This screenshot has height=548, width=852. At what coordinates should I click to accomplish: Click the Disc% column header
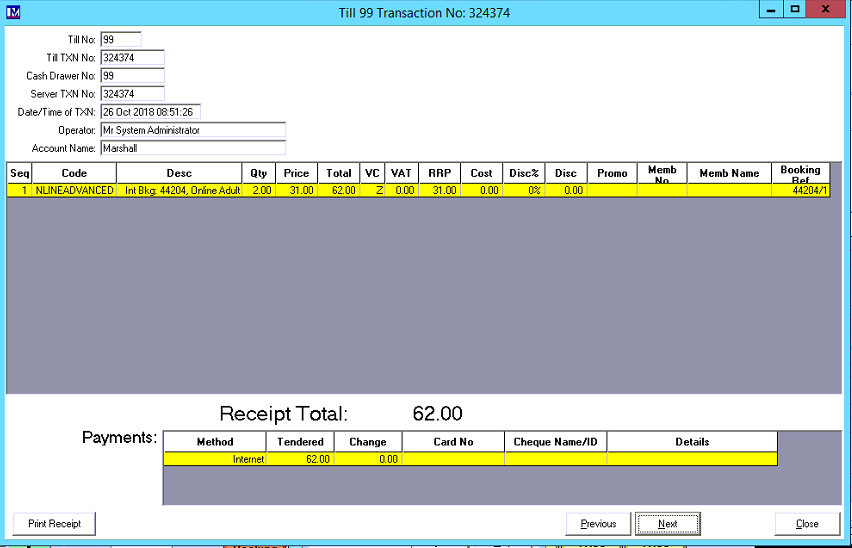524,173
